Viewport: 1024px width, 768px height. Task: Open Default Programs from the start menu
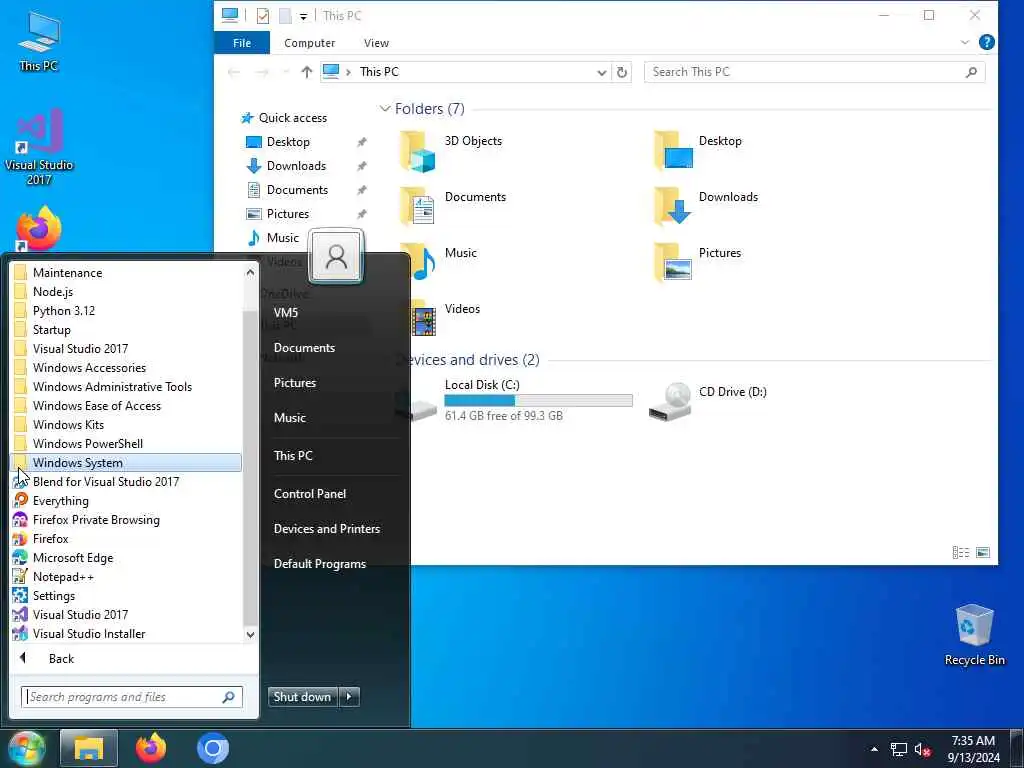coord(319,564)
